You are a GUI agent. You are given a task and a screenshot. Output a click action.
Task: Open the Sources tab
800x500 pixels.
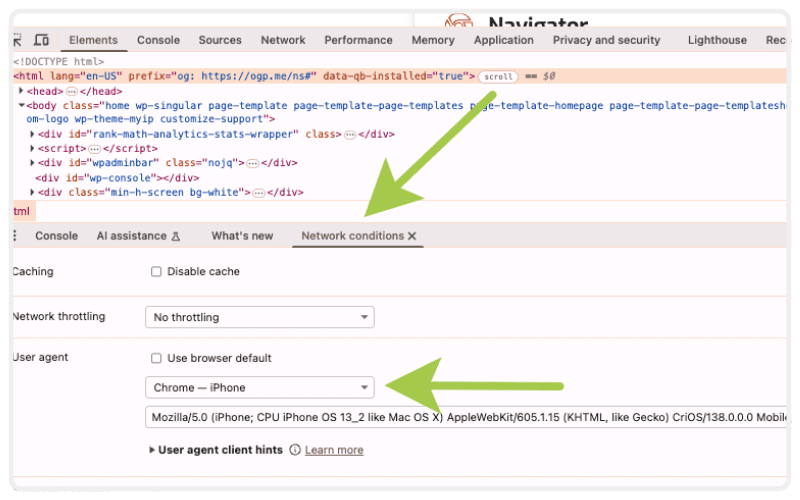pos(220,40)
